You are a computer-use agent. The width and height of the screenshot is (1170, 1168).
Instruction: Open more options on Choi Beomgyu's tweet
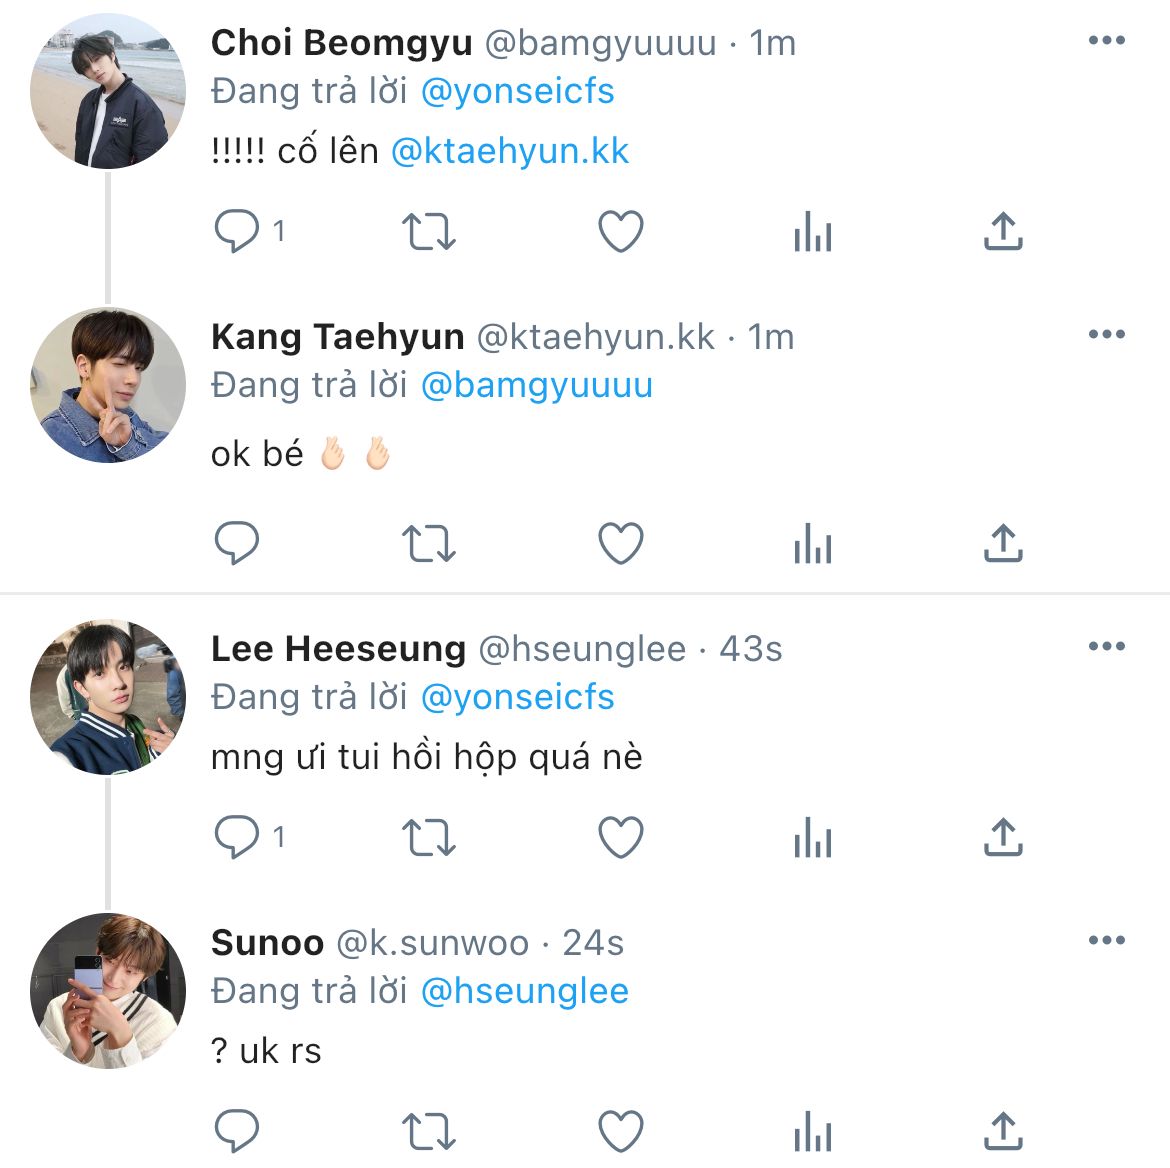pos(1106,41)
